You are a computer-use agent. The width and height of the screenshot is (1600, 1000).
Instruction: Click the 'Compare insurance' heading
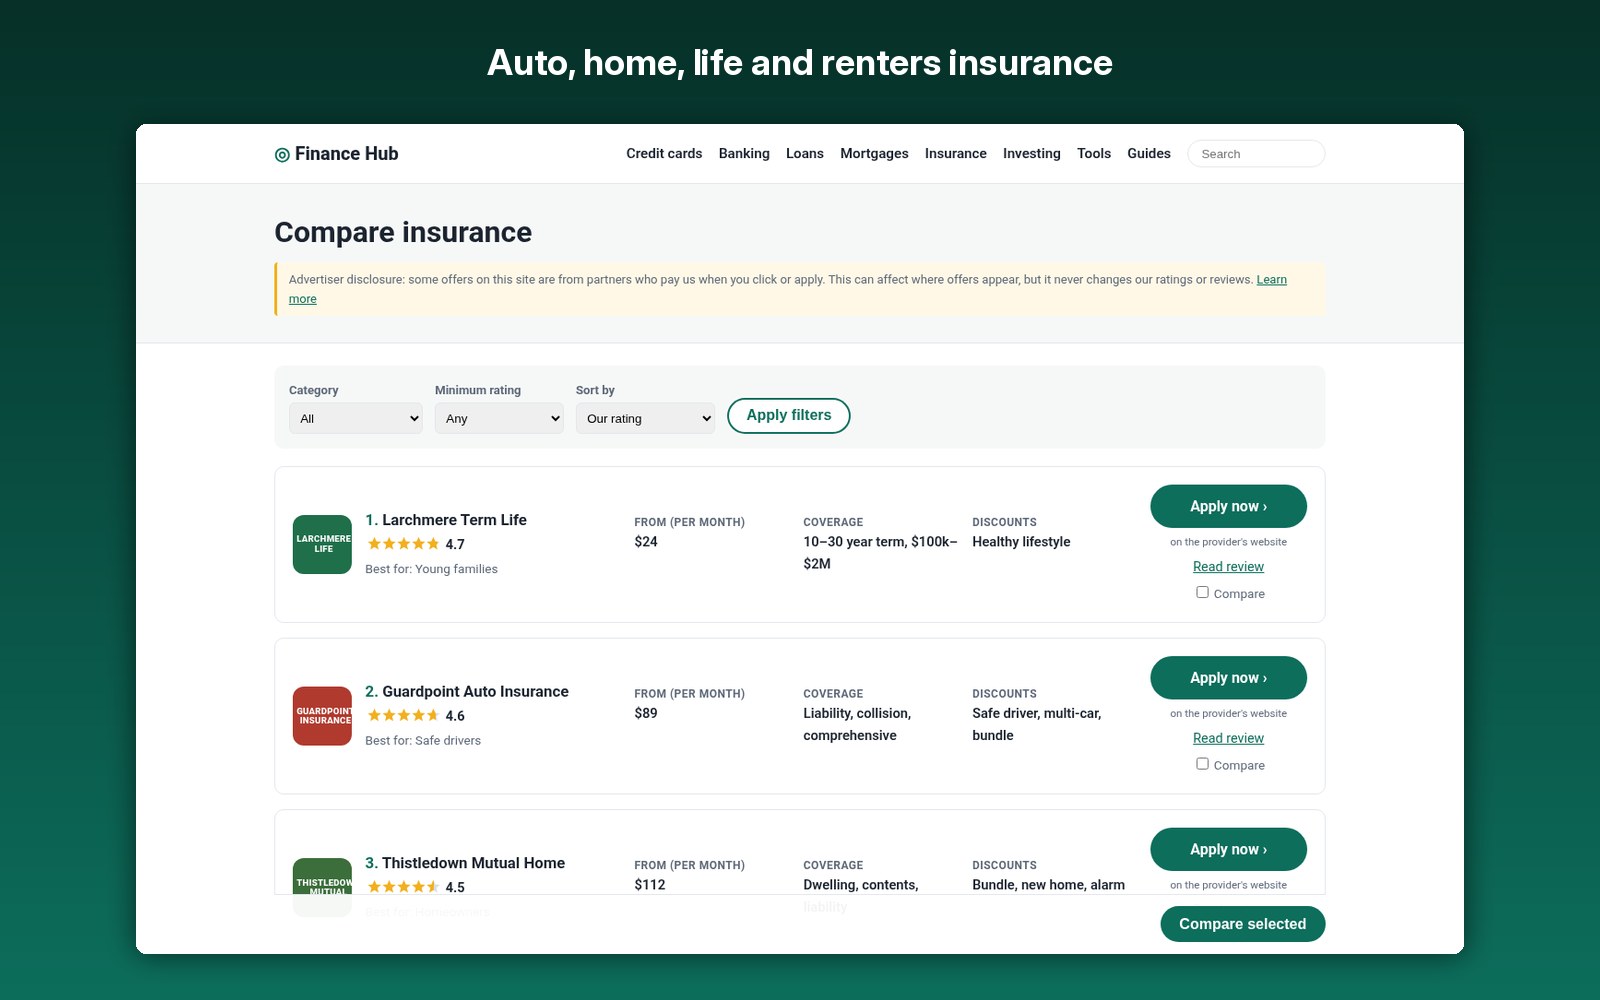403,232
